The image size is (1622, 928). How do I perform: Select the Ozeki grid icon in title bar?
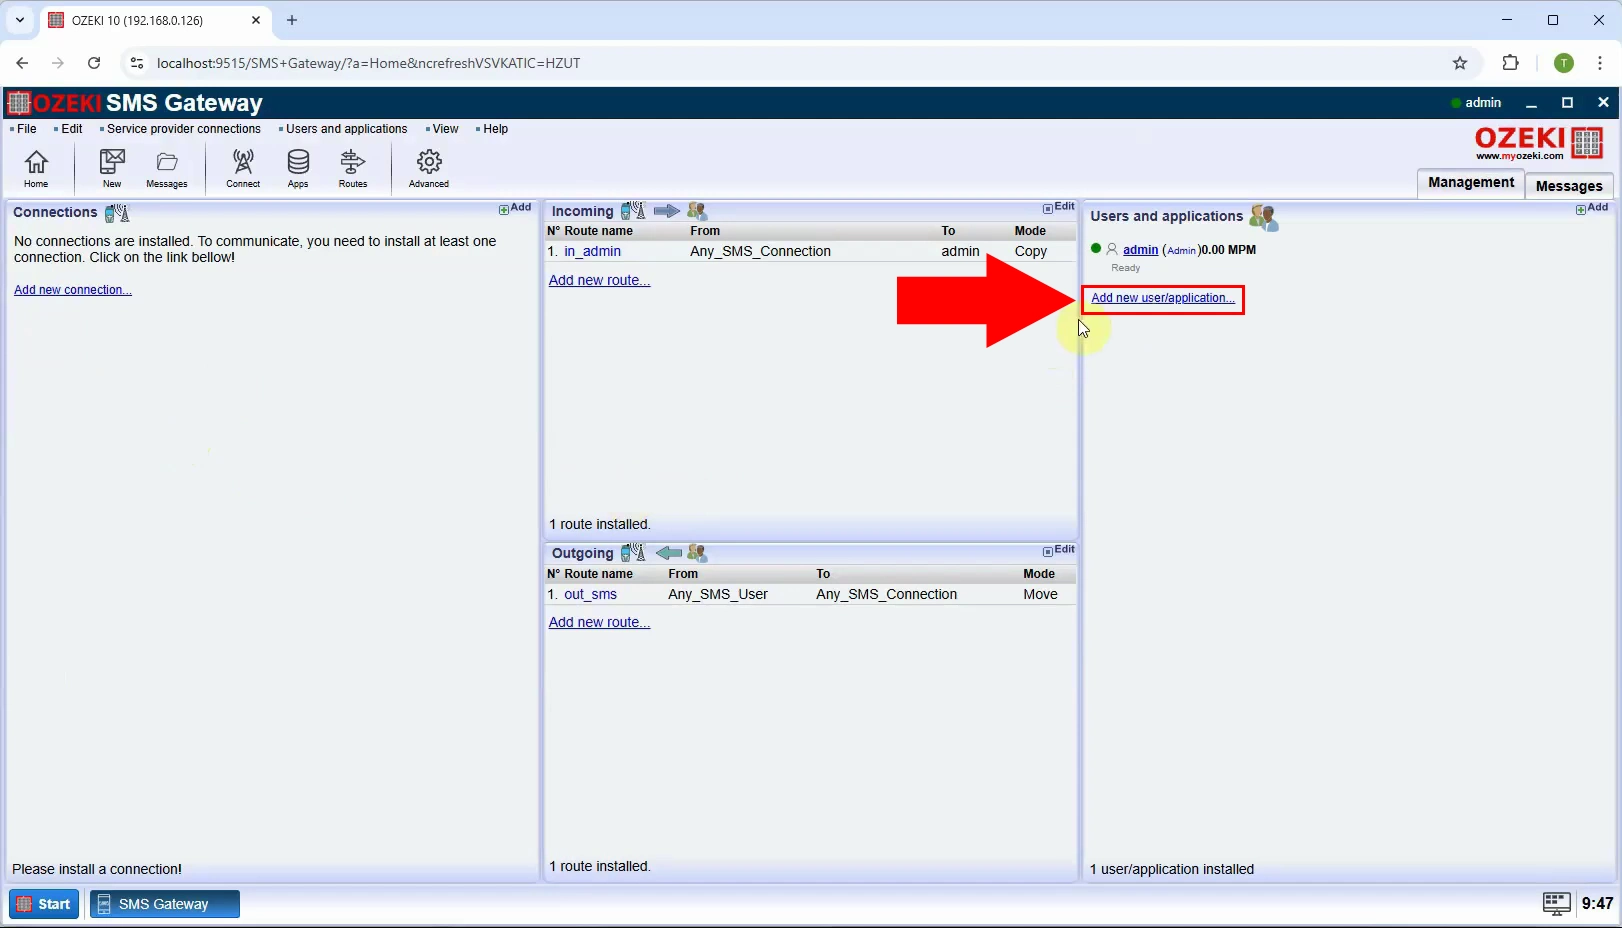18,103
